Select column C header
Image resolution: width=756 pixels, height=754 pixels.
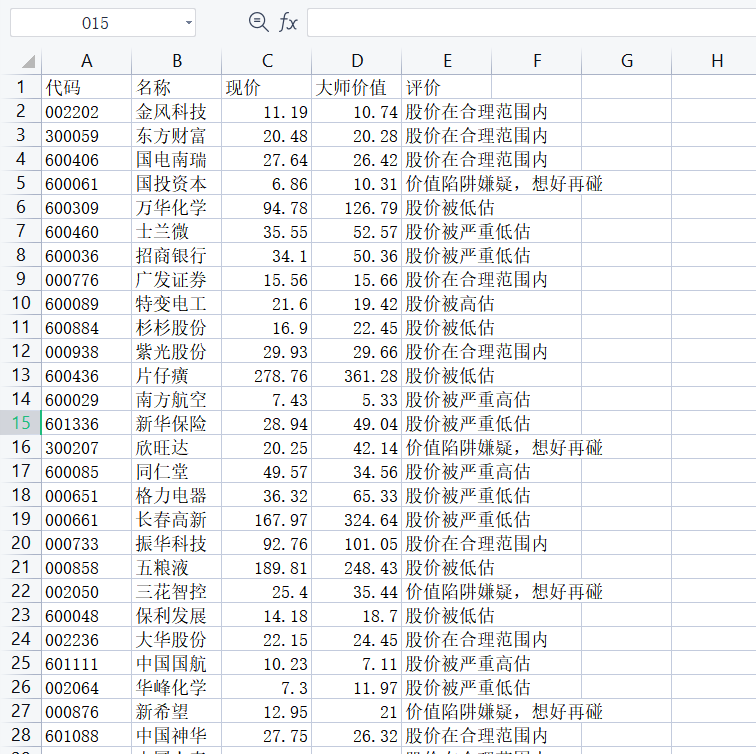(x=267, y=61)
